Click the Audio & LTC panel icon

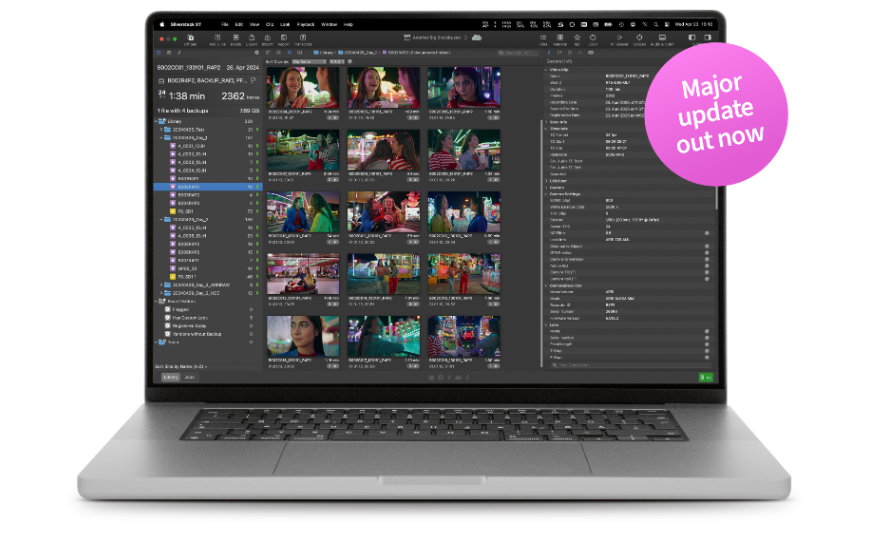[x=662, y=39]
